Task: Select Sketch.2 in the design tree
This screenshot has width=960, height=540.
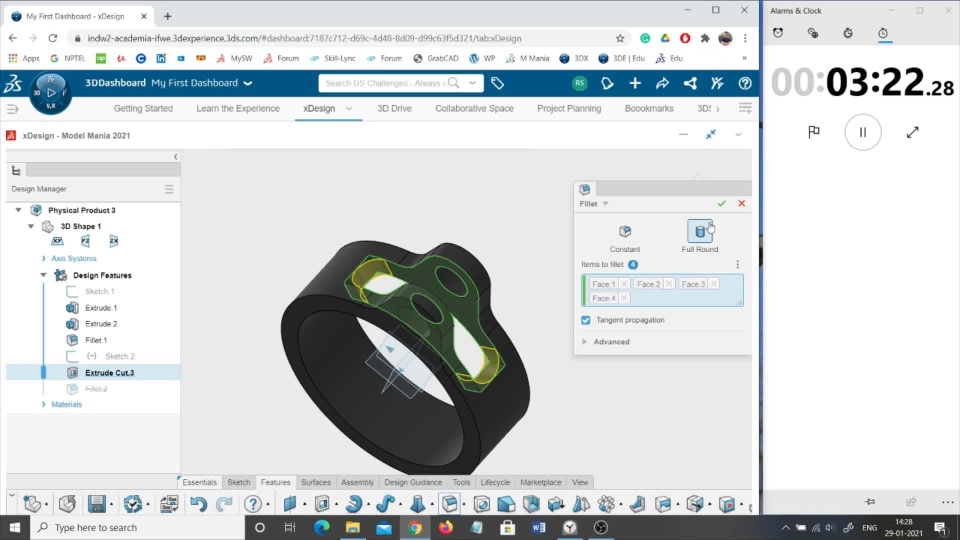Action: coord(119,356)
